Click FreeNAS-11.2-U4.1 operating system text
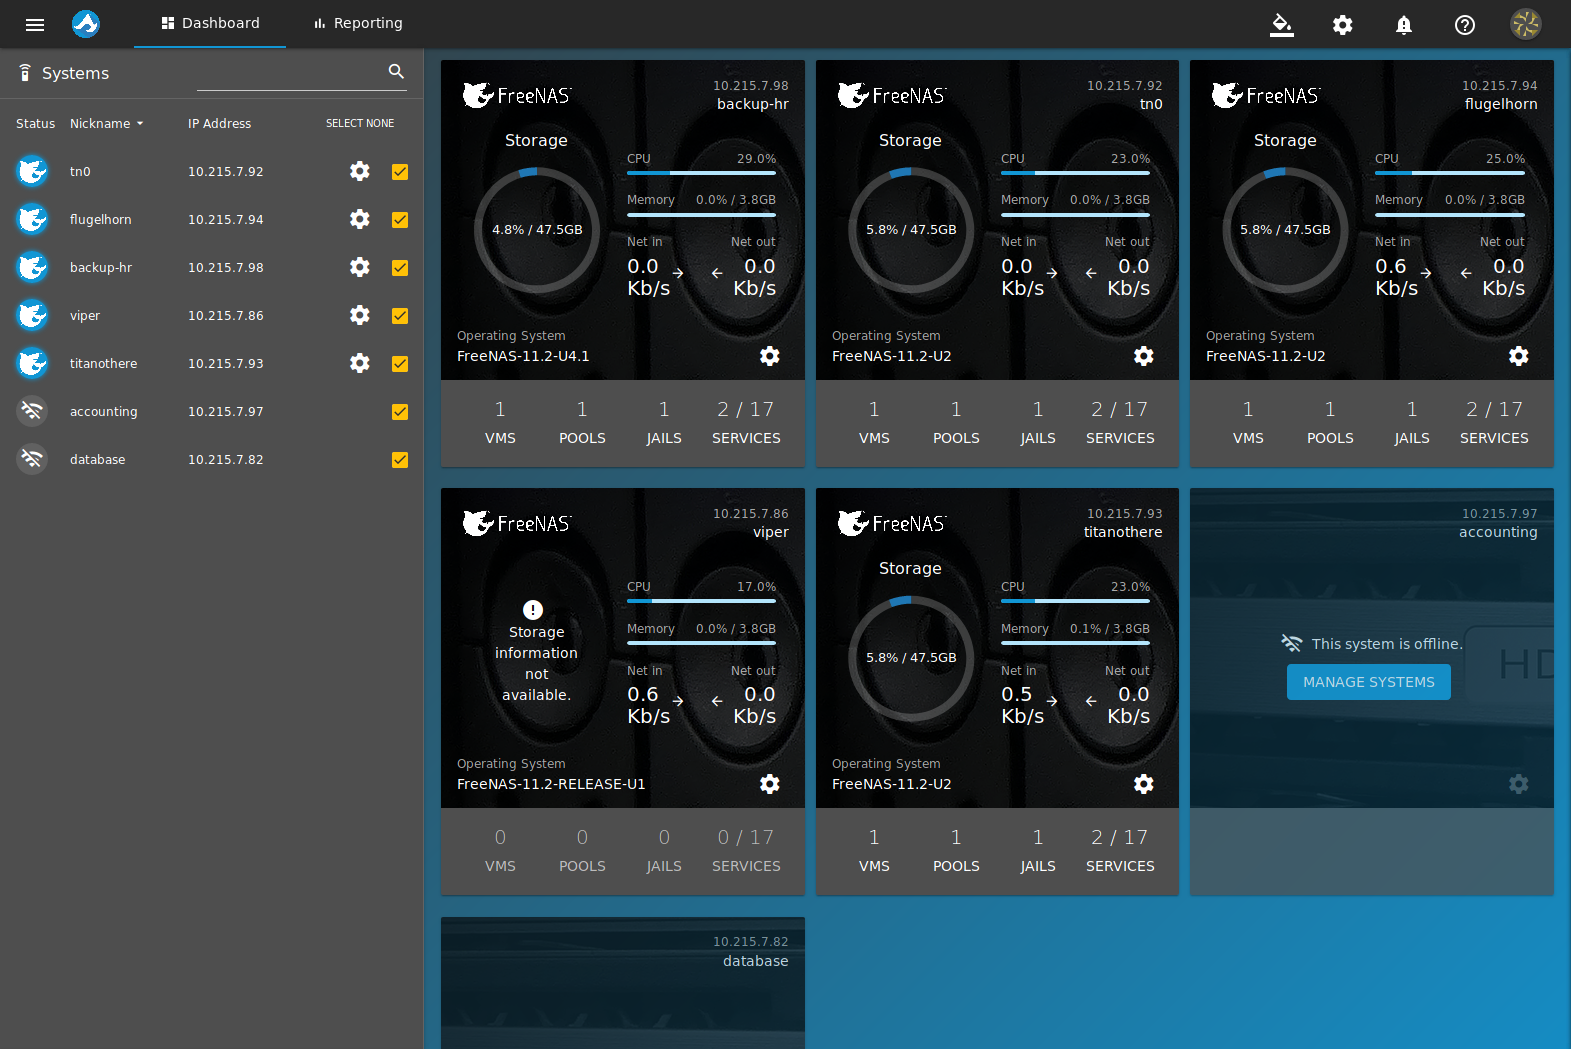This screenshot has width=1571, height=1049. point(523,356)
